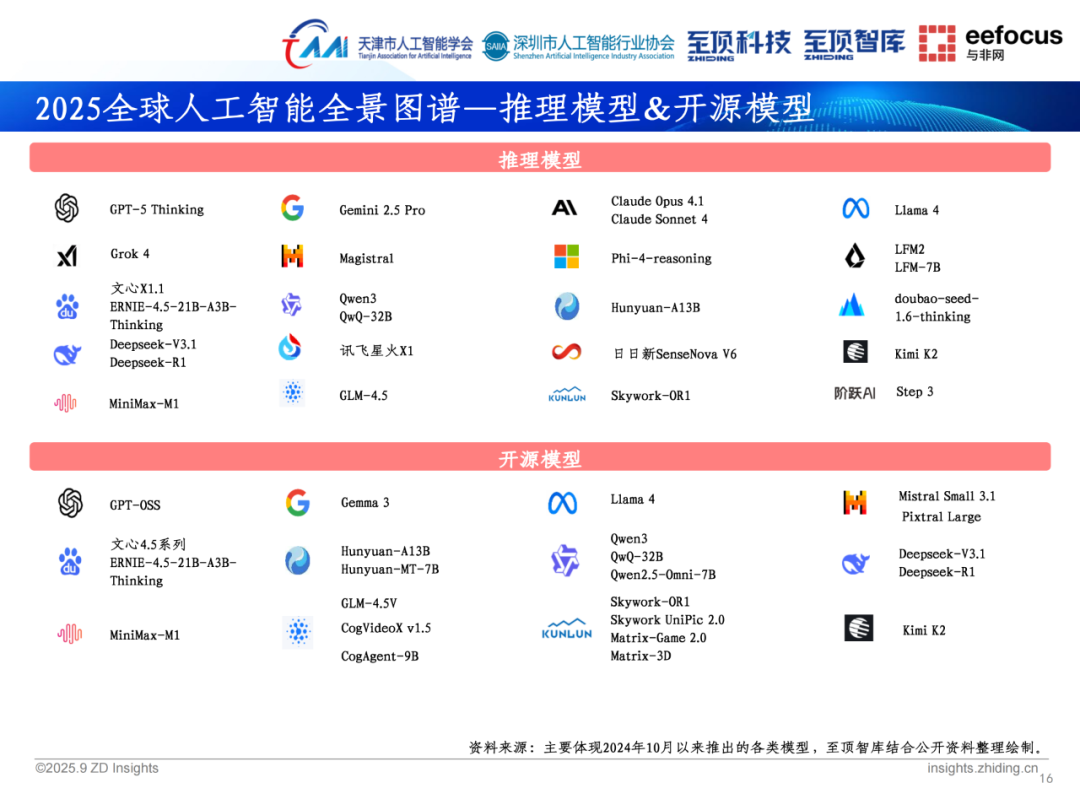Click the GPT-OSS label
Viewport: 1080px width, 810px height.
coord(135,505)
